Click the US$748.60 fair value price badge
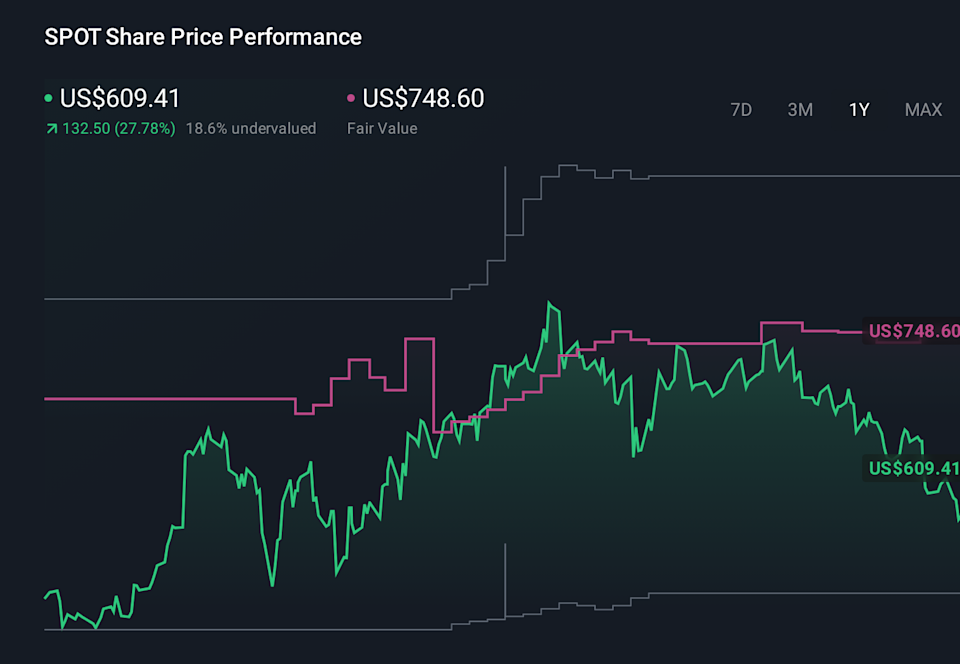 coord(912,331)
